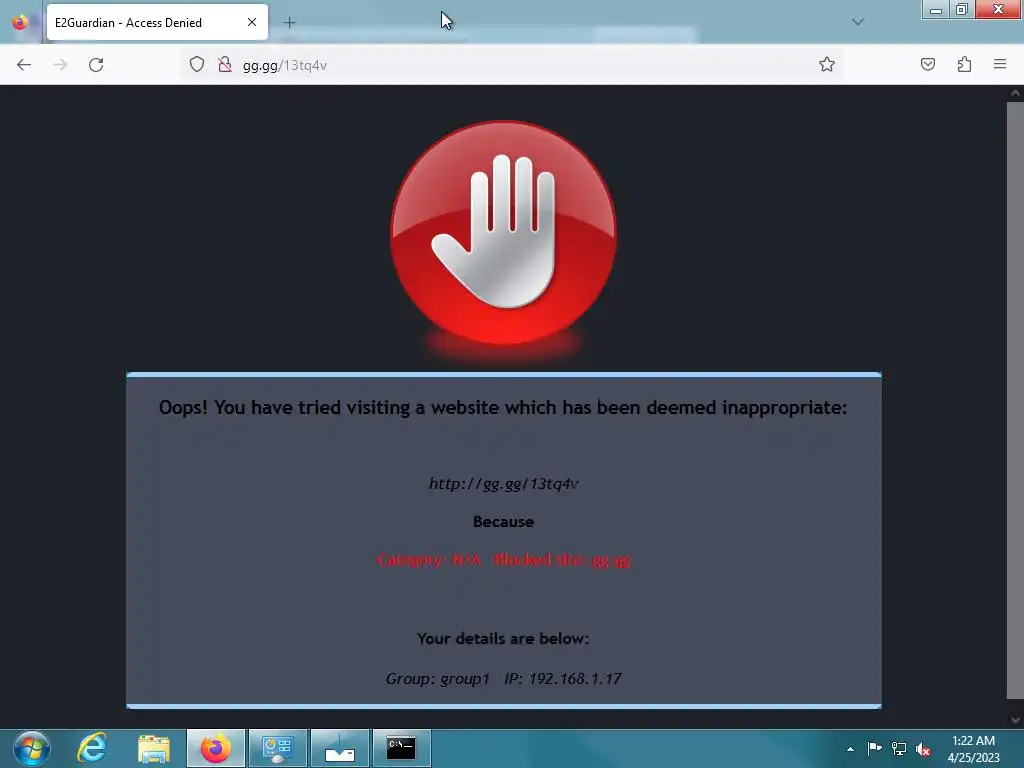Click the scrollbar up arrow
Image resolution: width=1024 pixels, height=768 pixels.
tap(1015, 93)
